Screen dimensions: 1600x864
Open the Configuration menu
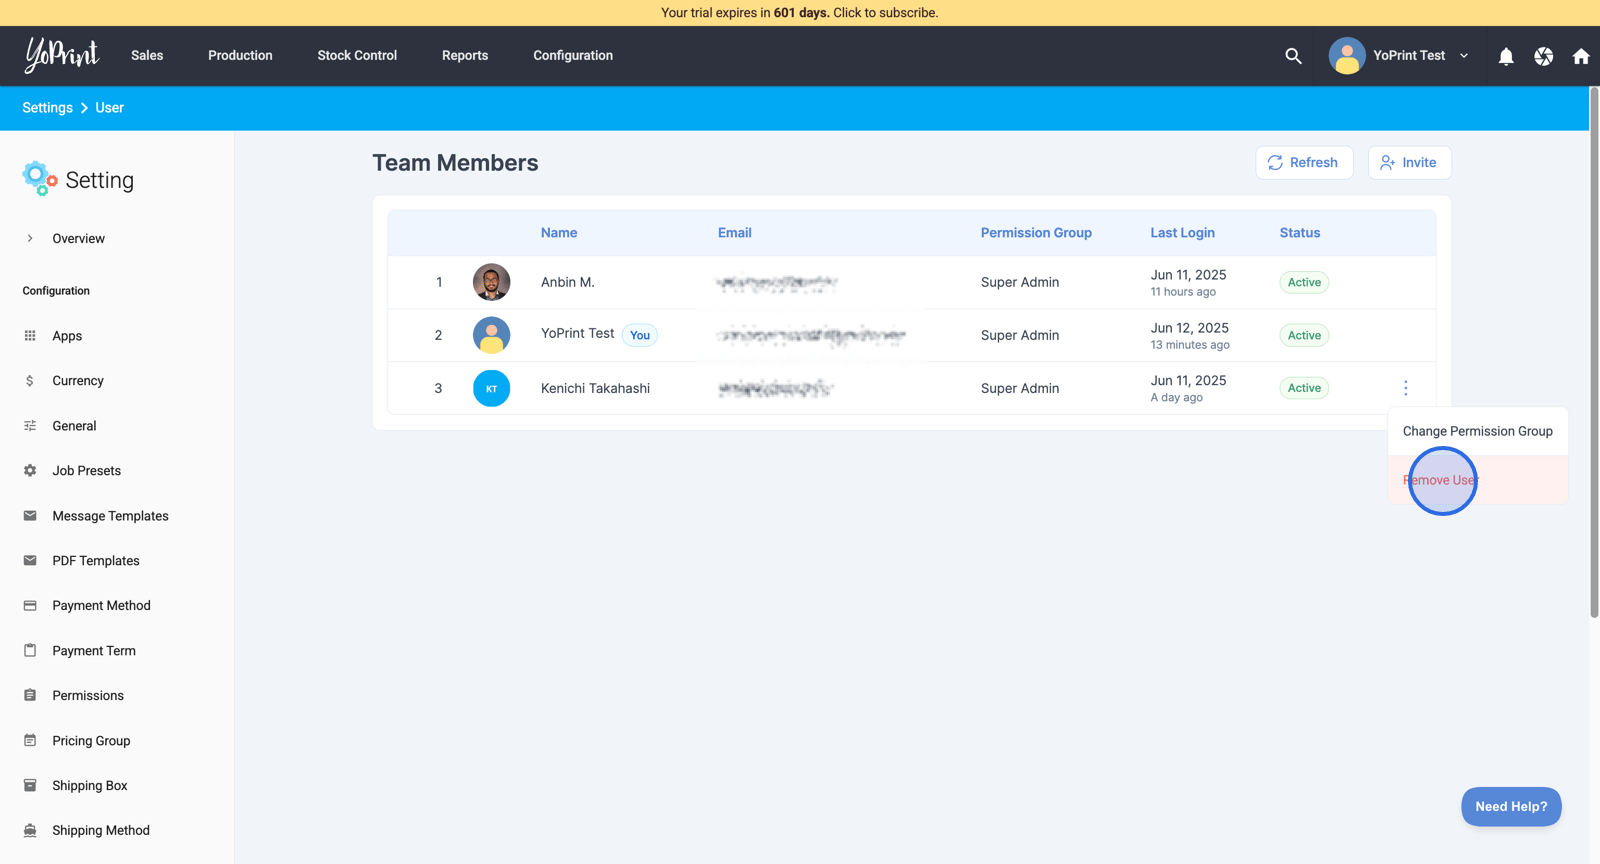[573, 56]
